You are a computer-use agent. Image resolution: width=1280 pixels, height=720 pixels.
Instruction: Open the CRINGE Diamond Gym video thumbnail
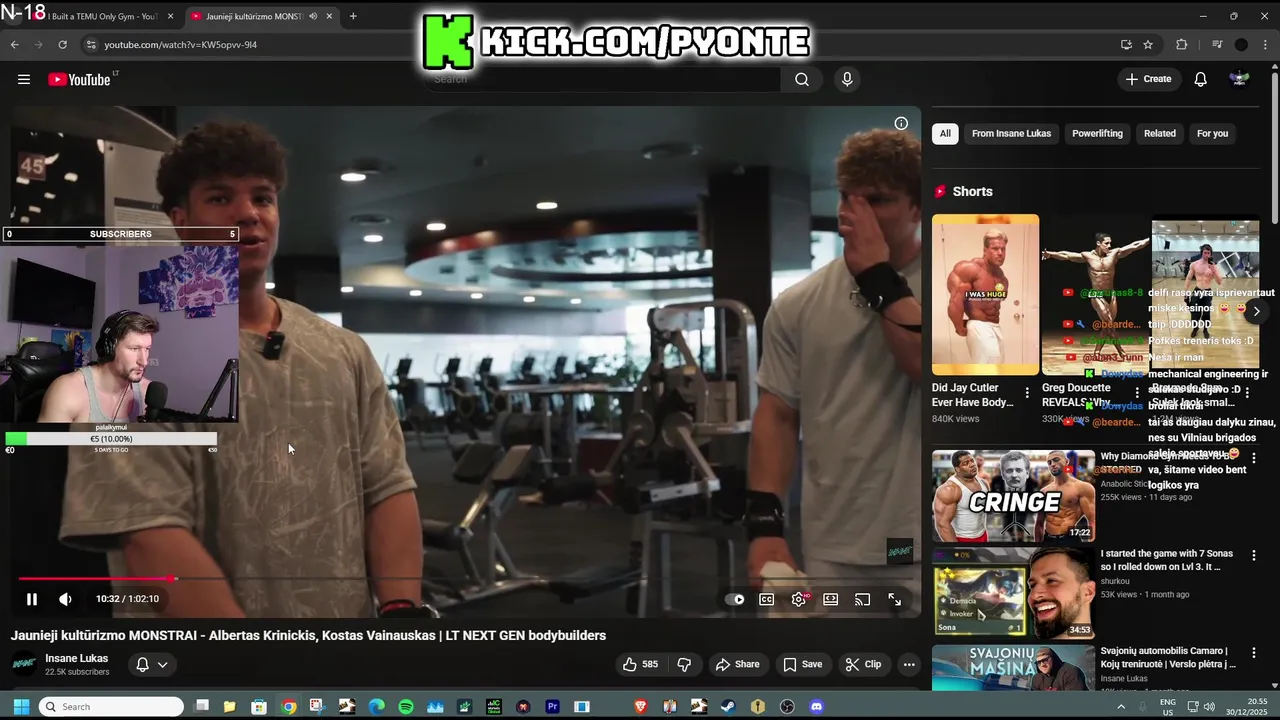(1013, 496)
